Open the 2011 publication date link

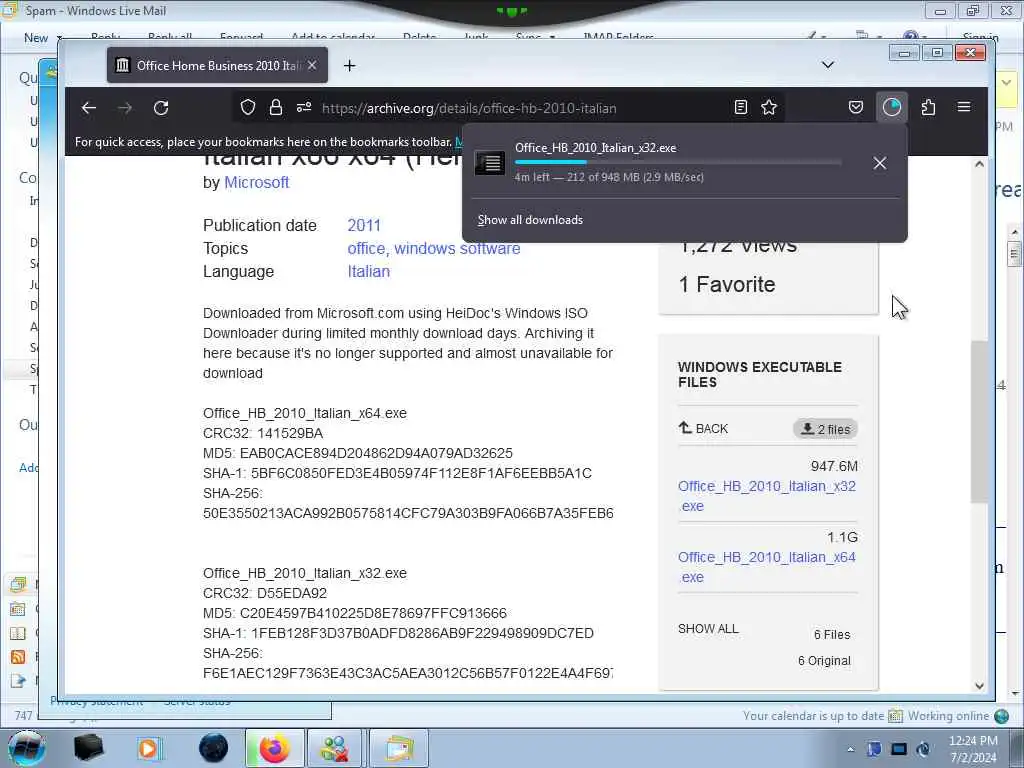[x=364, y=225]
